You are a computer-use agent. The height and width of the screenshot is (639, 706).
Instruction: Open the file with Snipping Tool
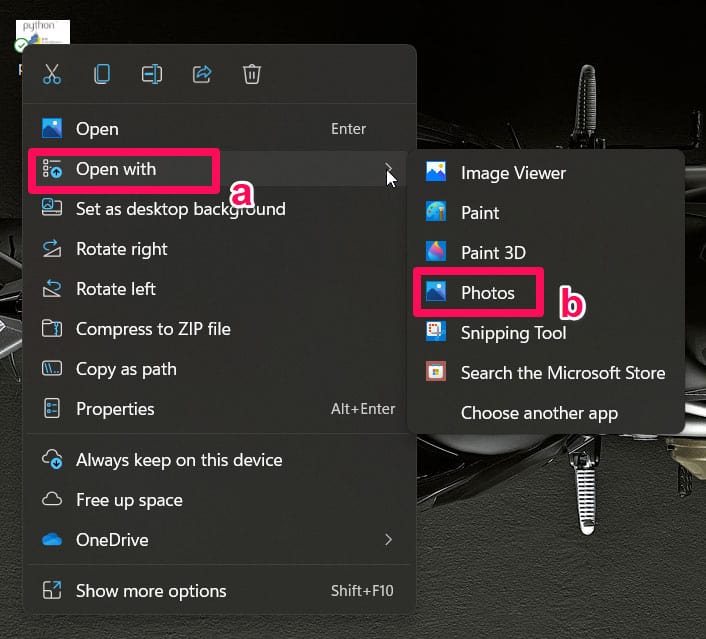click(546, 333)
